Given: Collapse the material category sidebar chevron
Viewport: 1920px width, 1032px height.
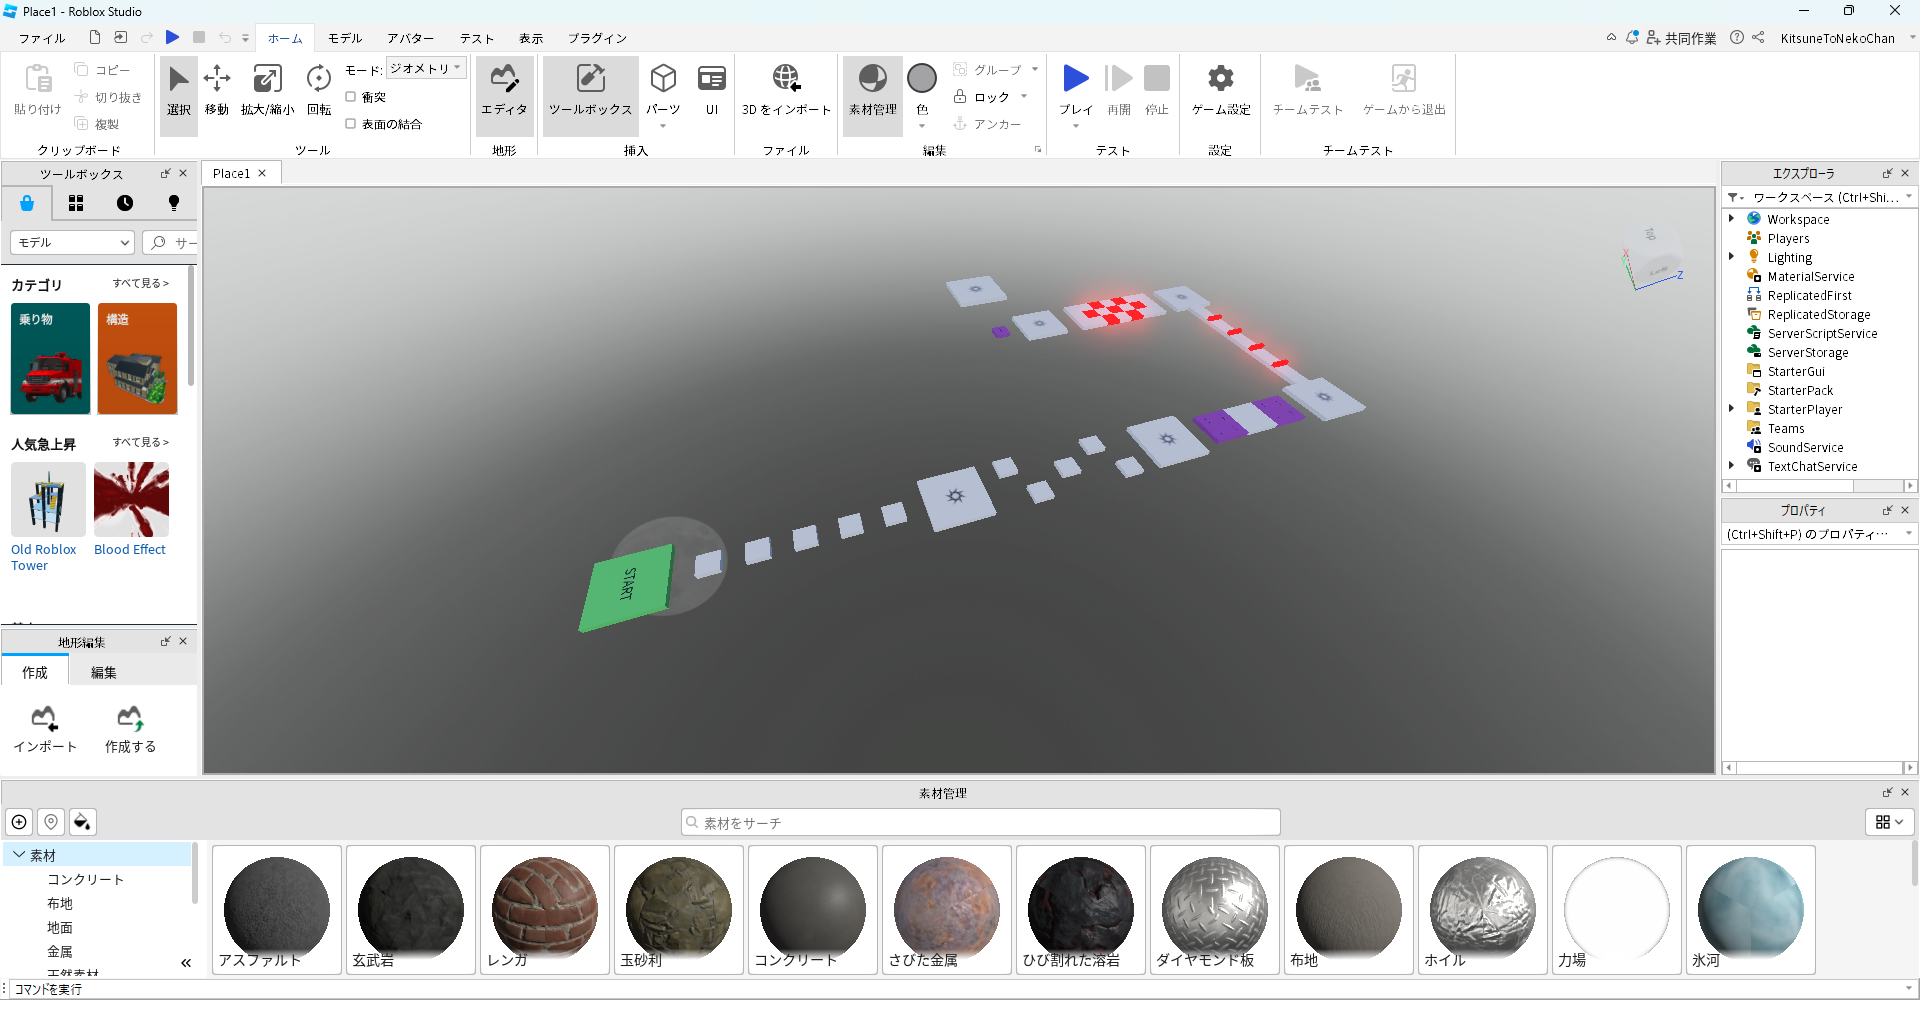Looking at the screenshot, I should click(186, 963).
